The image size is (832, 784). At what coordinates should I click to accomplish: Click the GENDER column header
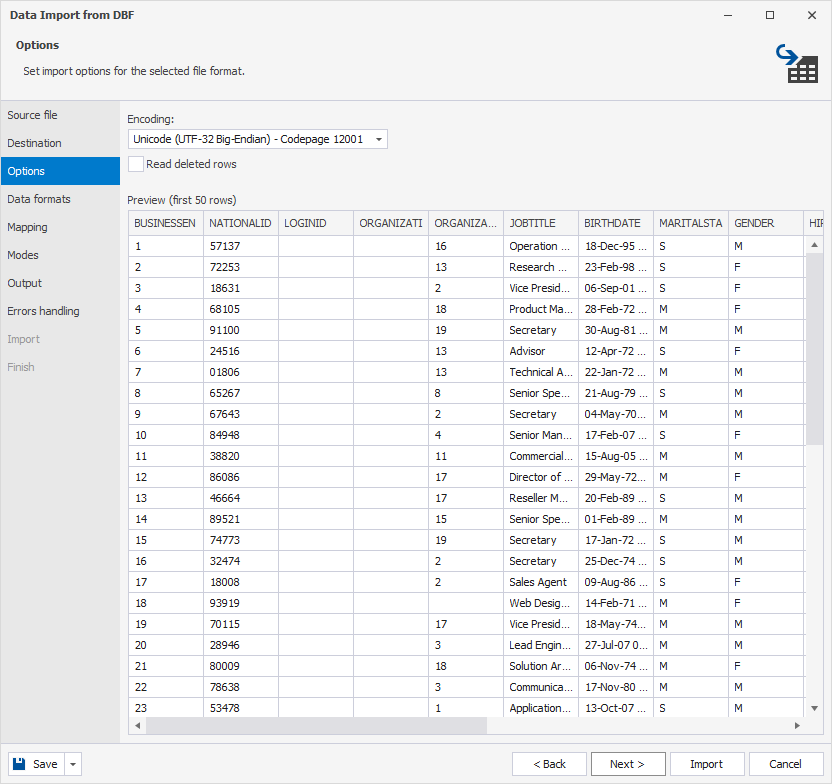click(x=766, y=223)
